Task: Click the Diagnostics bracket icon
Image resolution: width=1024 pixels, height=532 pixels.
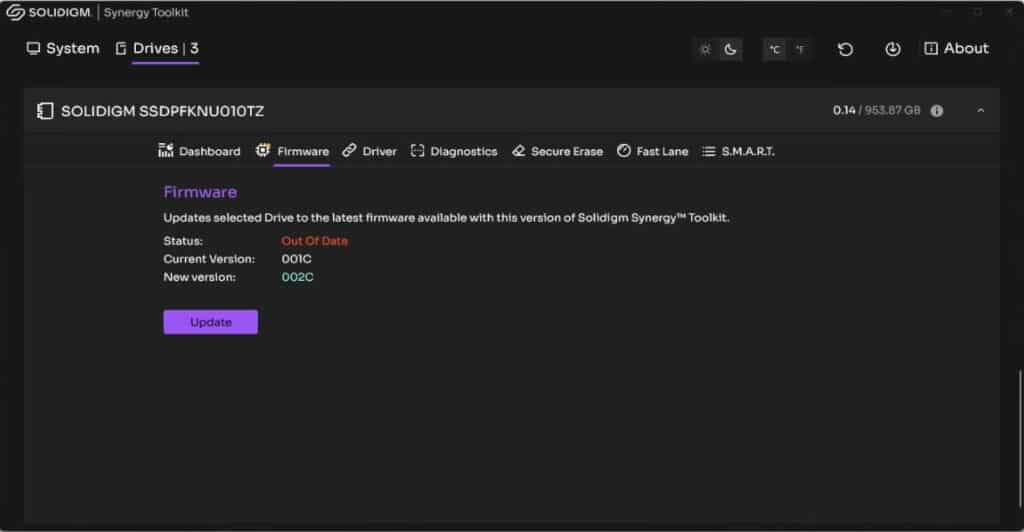Action: pos(417,151)
